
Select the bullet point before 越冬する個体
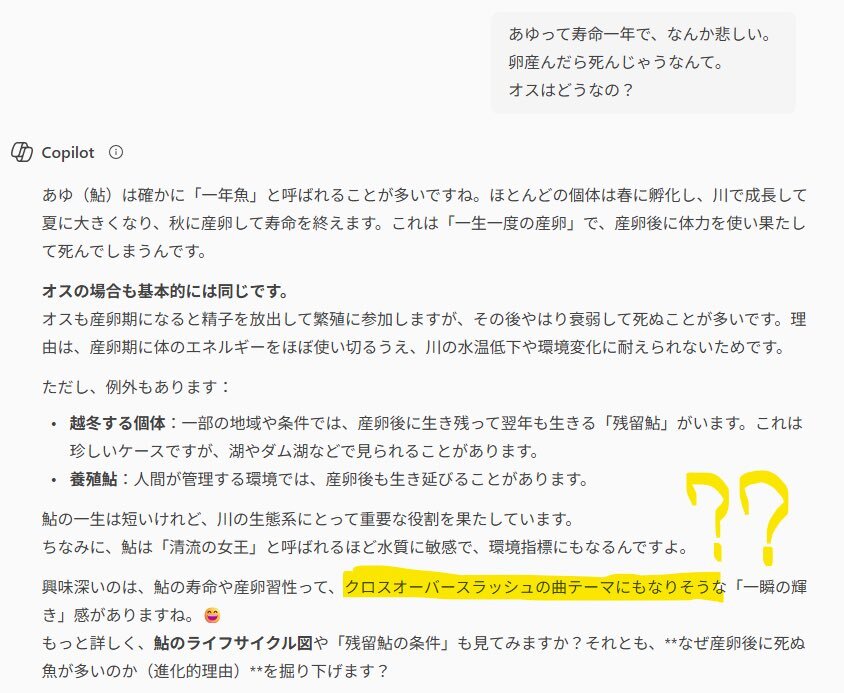[x=53, y=424]
